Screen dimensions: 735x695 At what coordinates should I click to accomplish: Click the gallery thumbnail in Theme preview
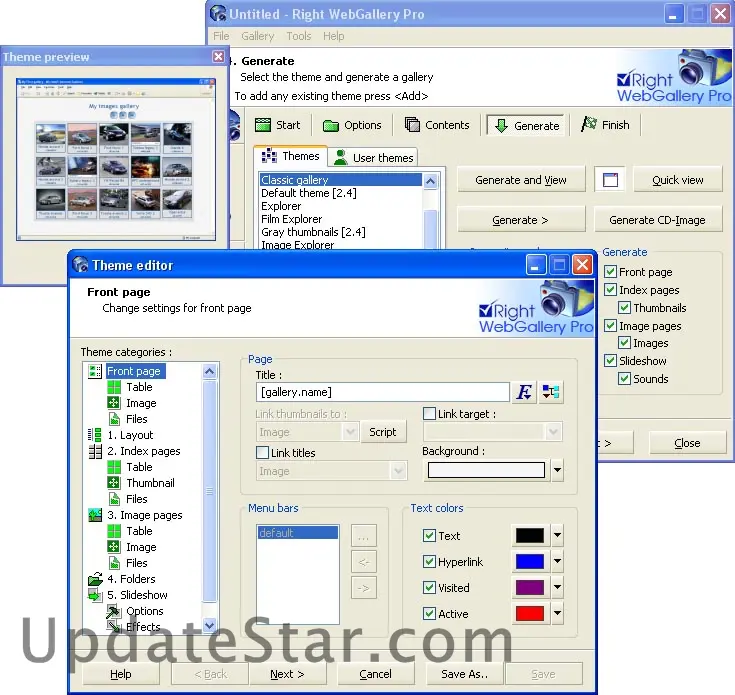(x=116, y=159)
